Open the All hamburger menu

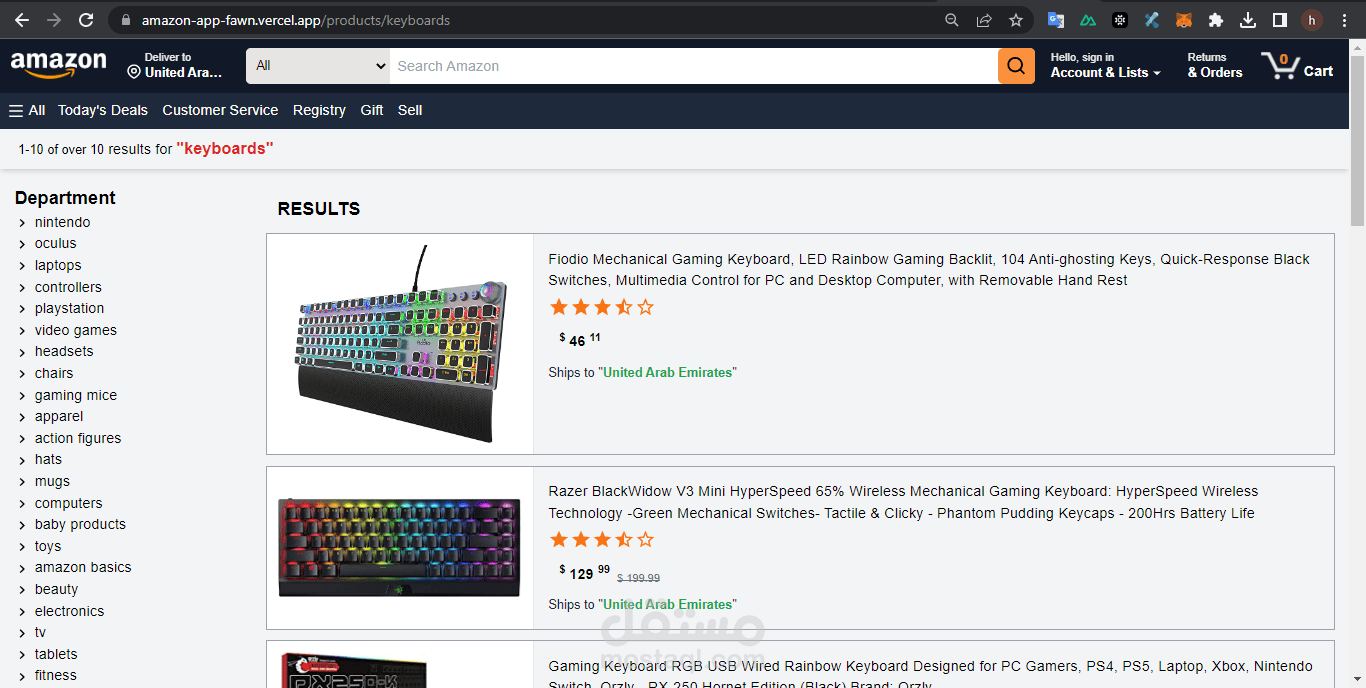[27, 110]
